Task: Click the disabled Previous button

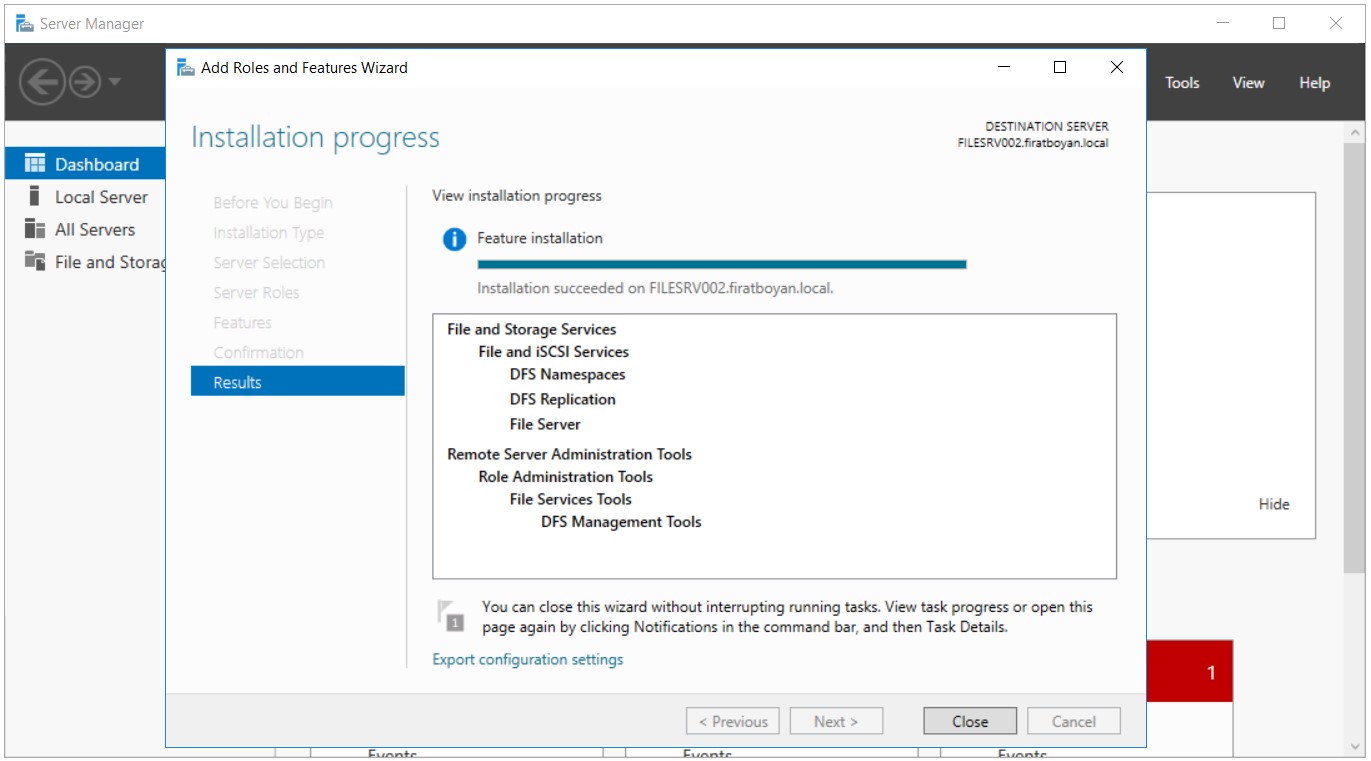Action: [x=733, y=721]
